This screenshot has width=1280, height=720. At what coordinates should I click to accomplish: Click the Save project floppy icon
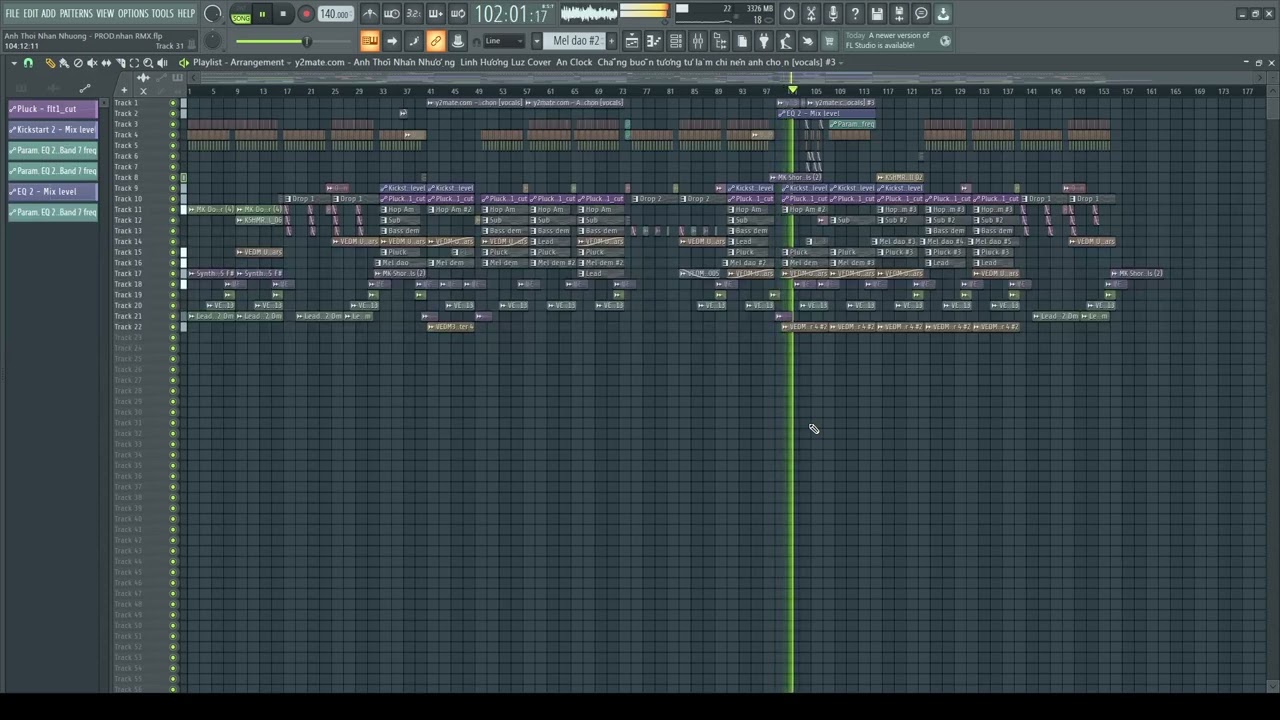877,14
